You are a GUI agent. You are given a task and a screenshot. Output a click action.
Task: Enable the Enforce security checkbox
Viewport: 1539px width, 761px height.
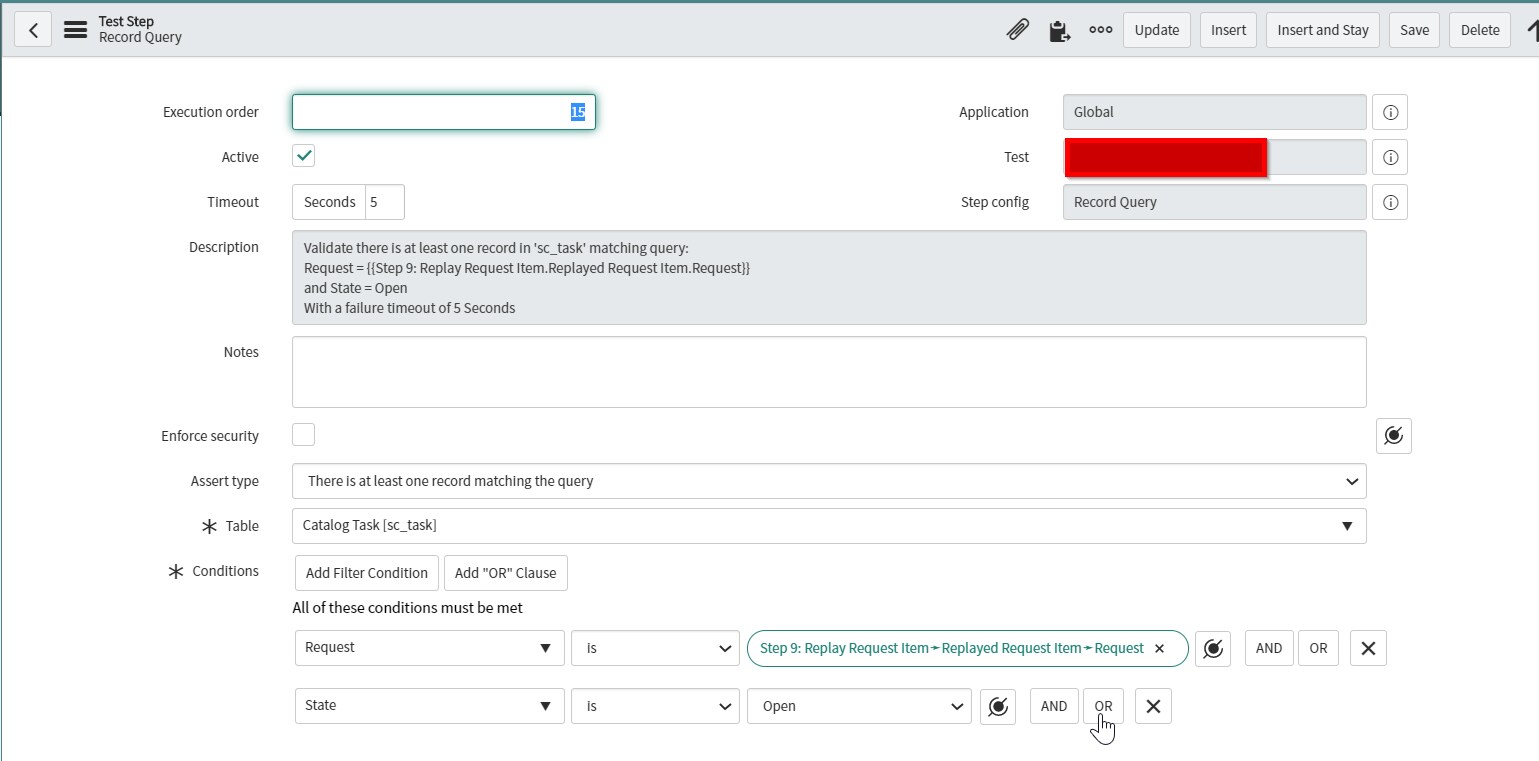pyautogui.click(x=304, y=435)
